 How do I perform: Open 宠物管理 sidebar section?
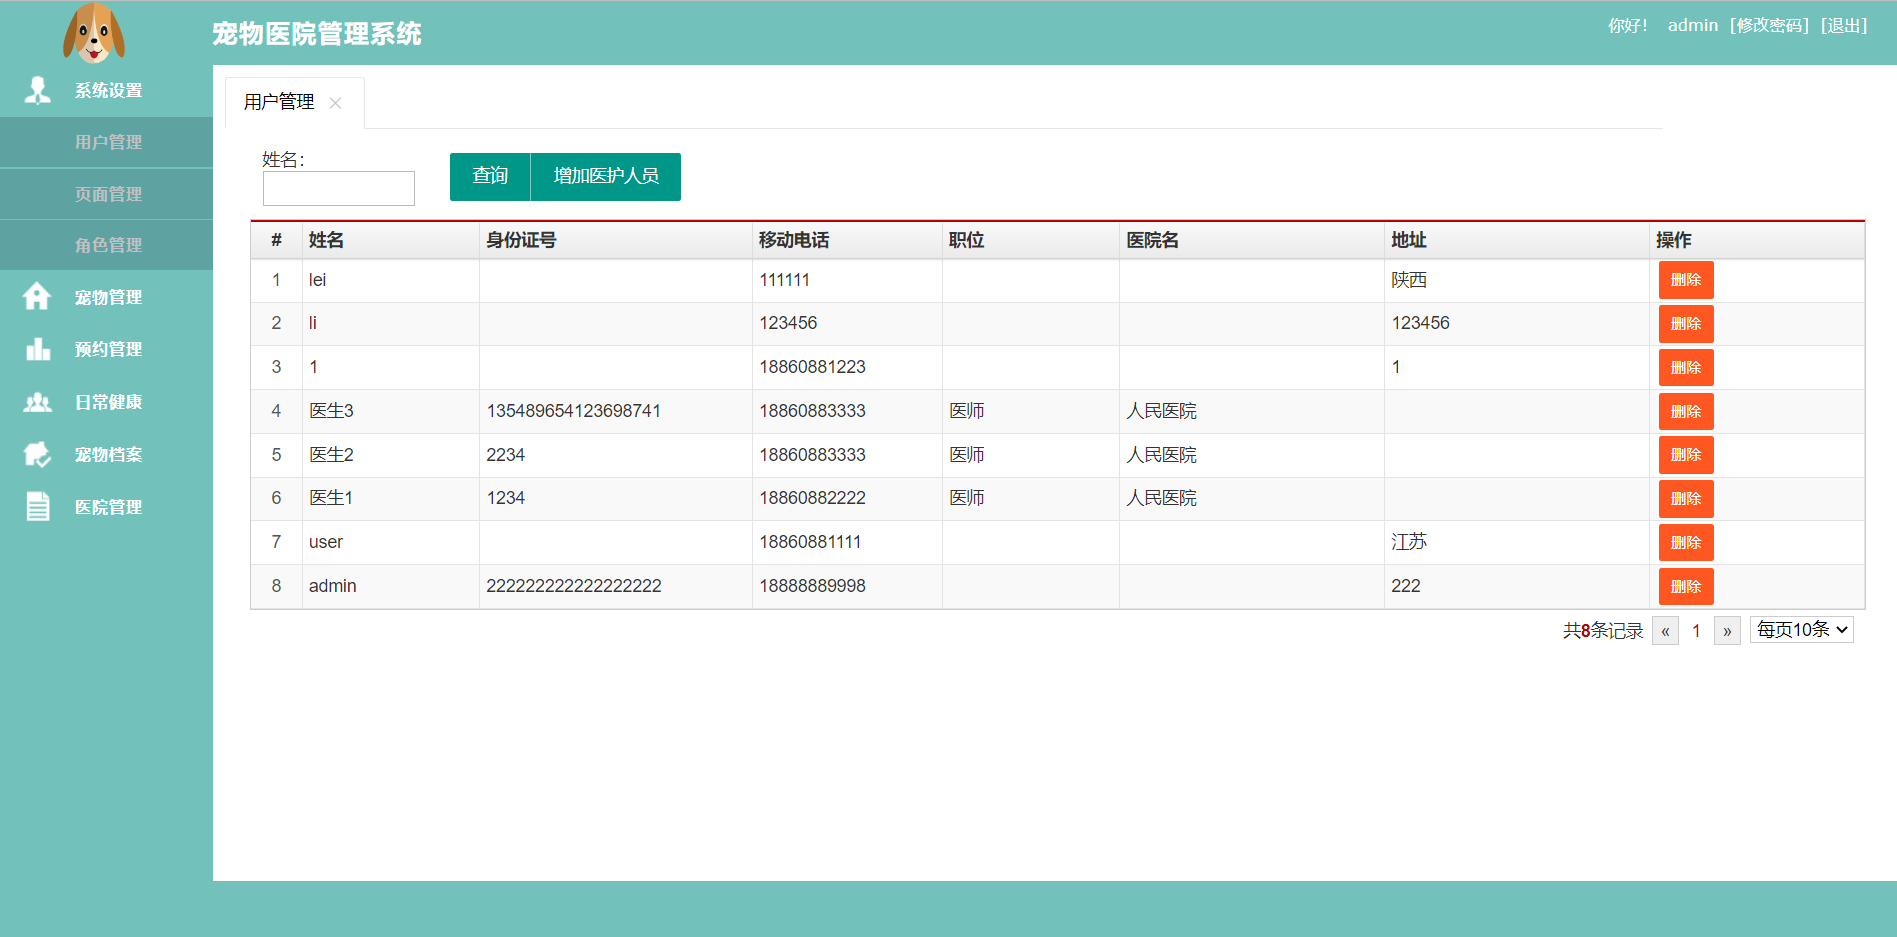point(106,297)
